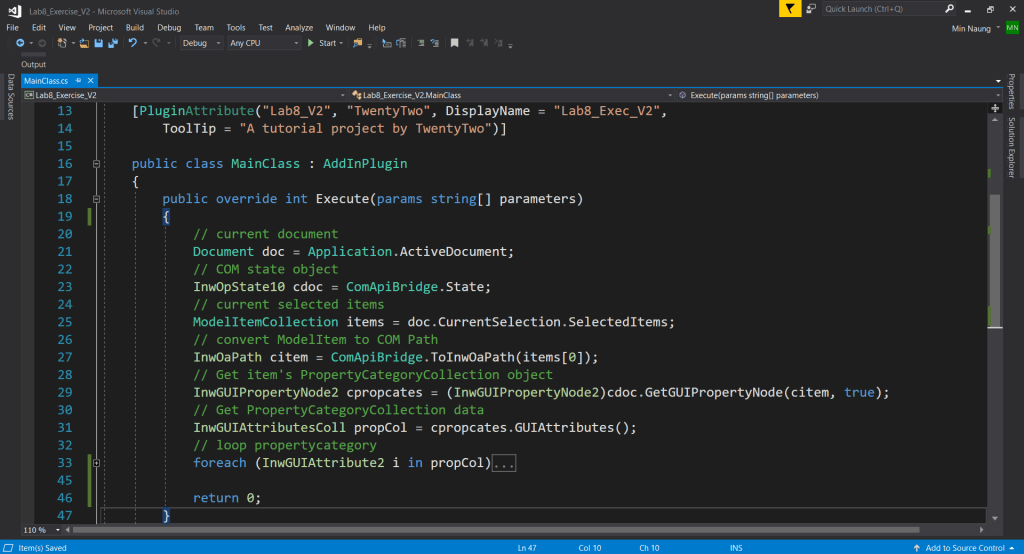The width and height of the screenshot is (1024, 554).
Task: Open the Build menu
Action: point(135,27)
